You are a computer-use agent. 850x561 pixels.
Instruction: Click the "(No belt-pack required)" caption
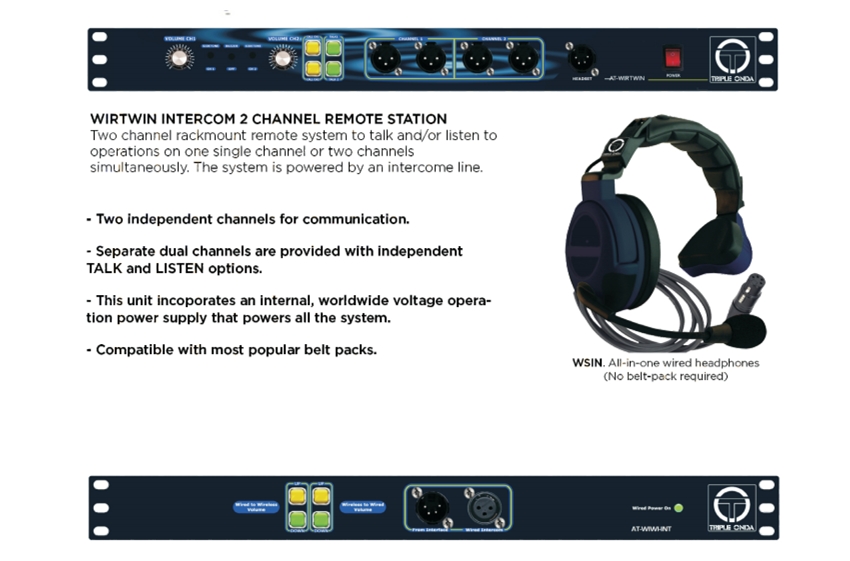[666, 376]
